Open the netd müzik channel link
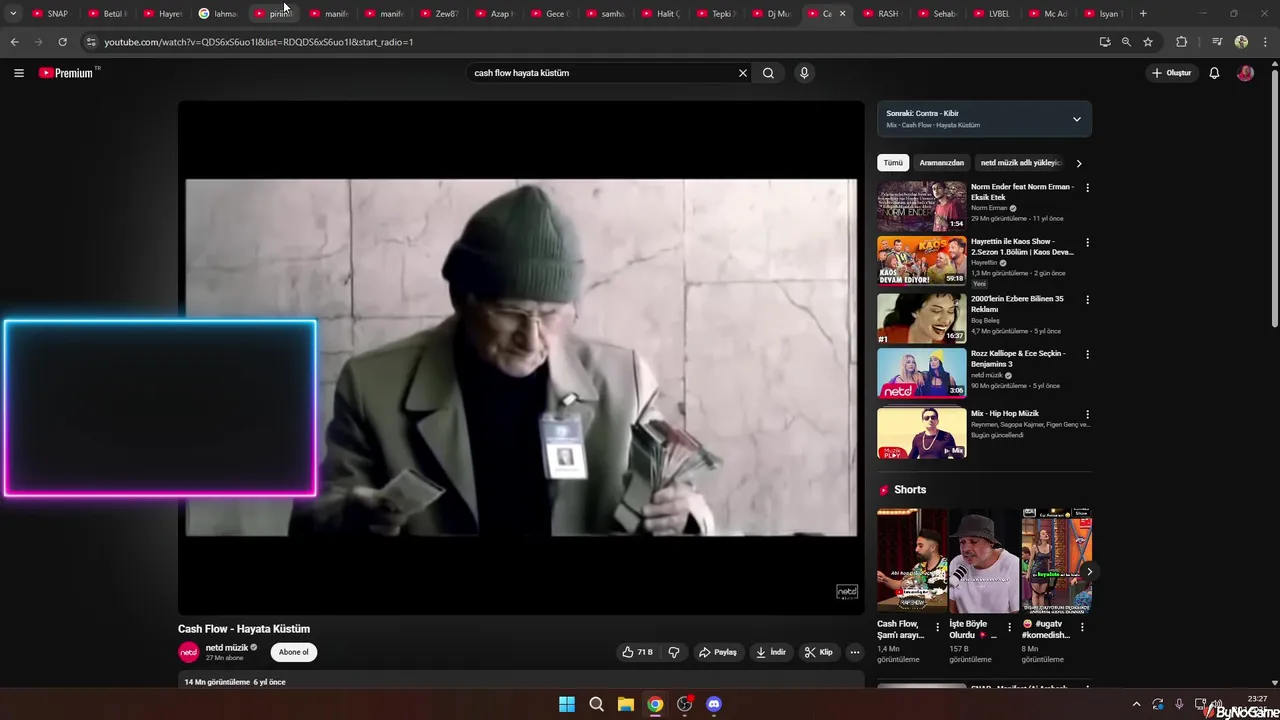Viewport: 1280px width, 720px height. pyautogui.click(x=227, y=648)
